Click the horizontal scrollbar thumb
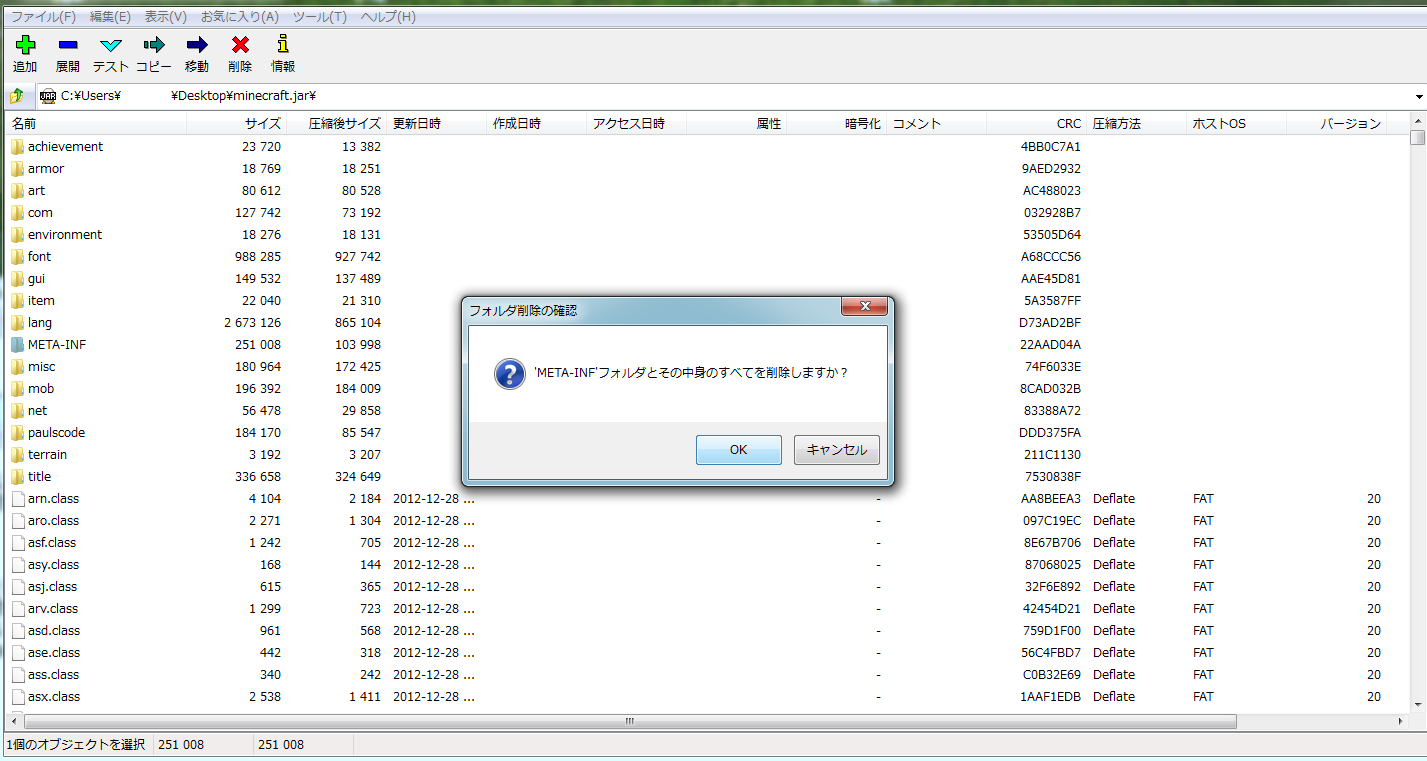The height and width of the screenshot is (761, 1427). 630,720
